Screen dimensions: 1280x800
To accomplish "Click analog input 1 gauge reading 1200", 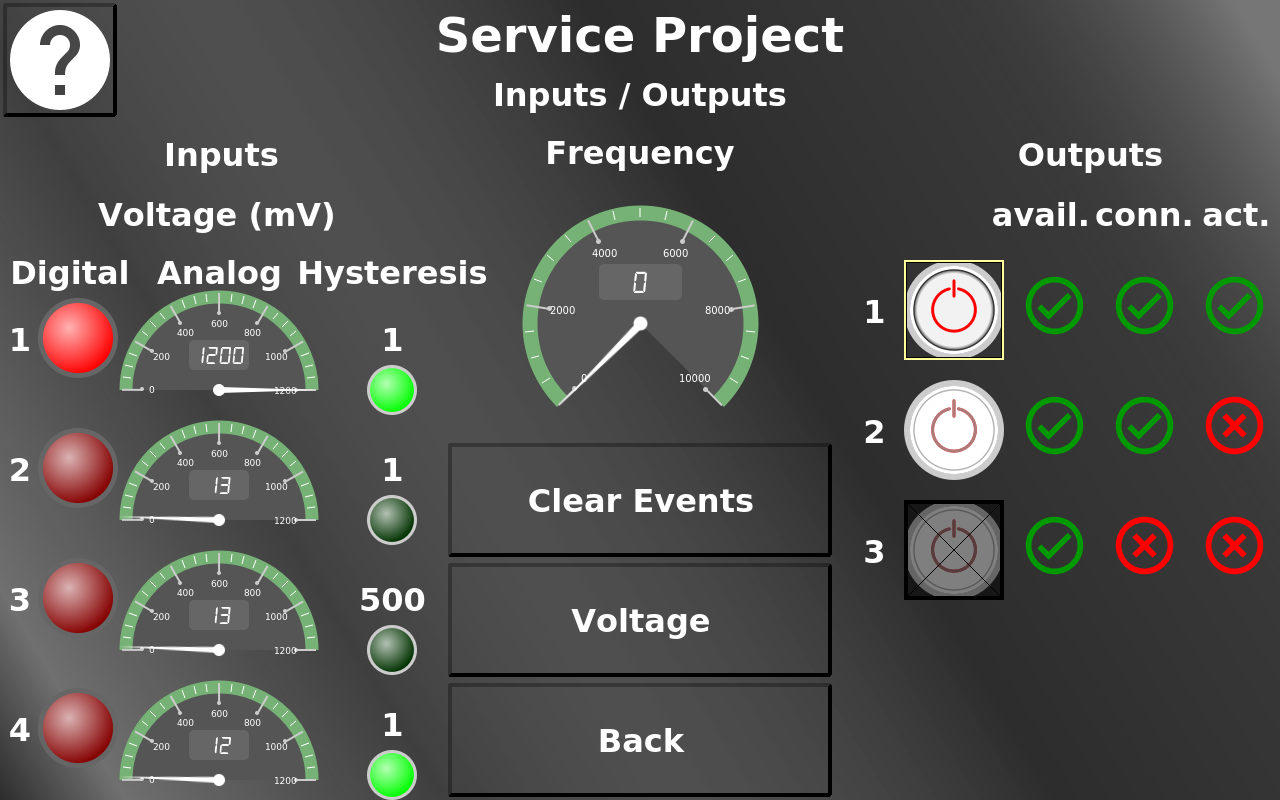I will pos(219,345).
